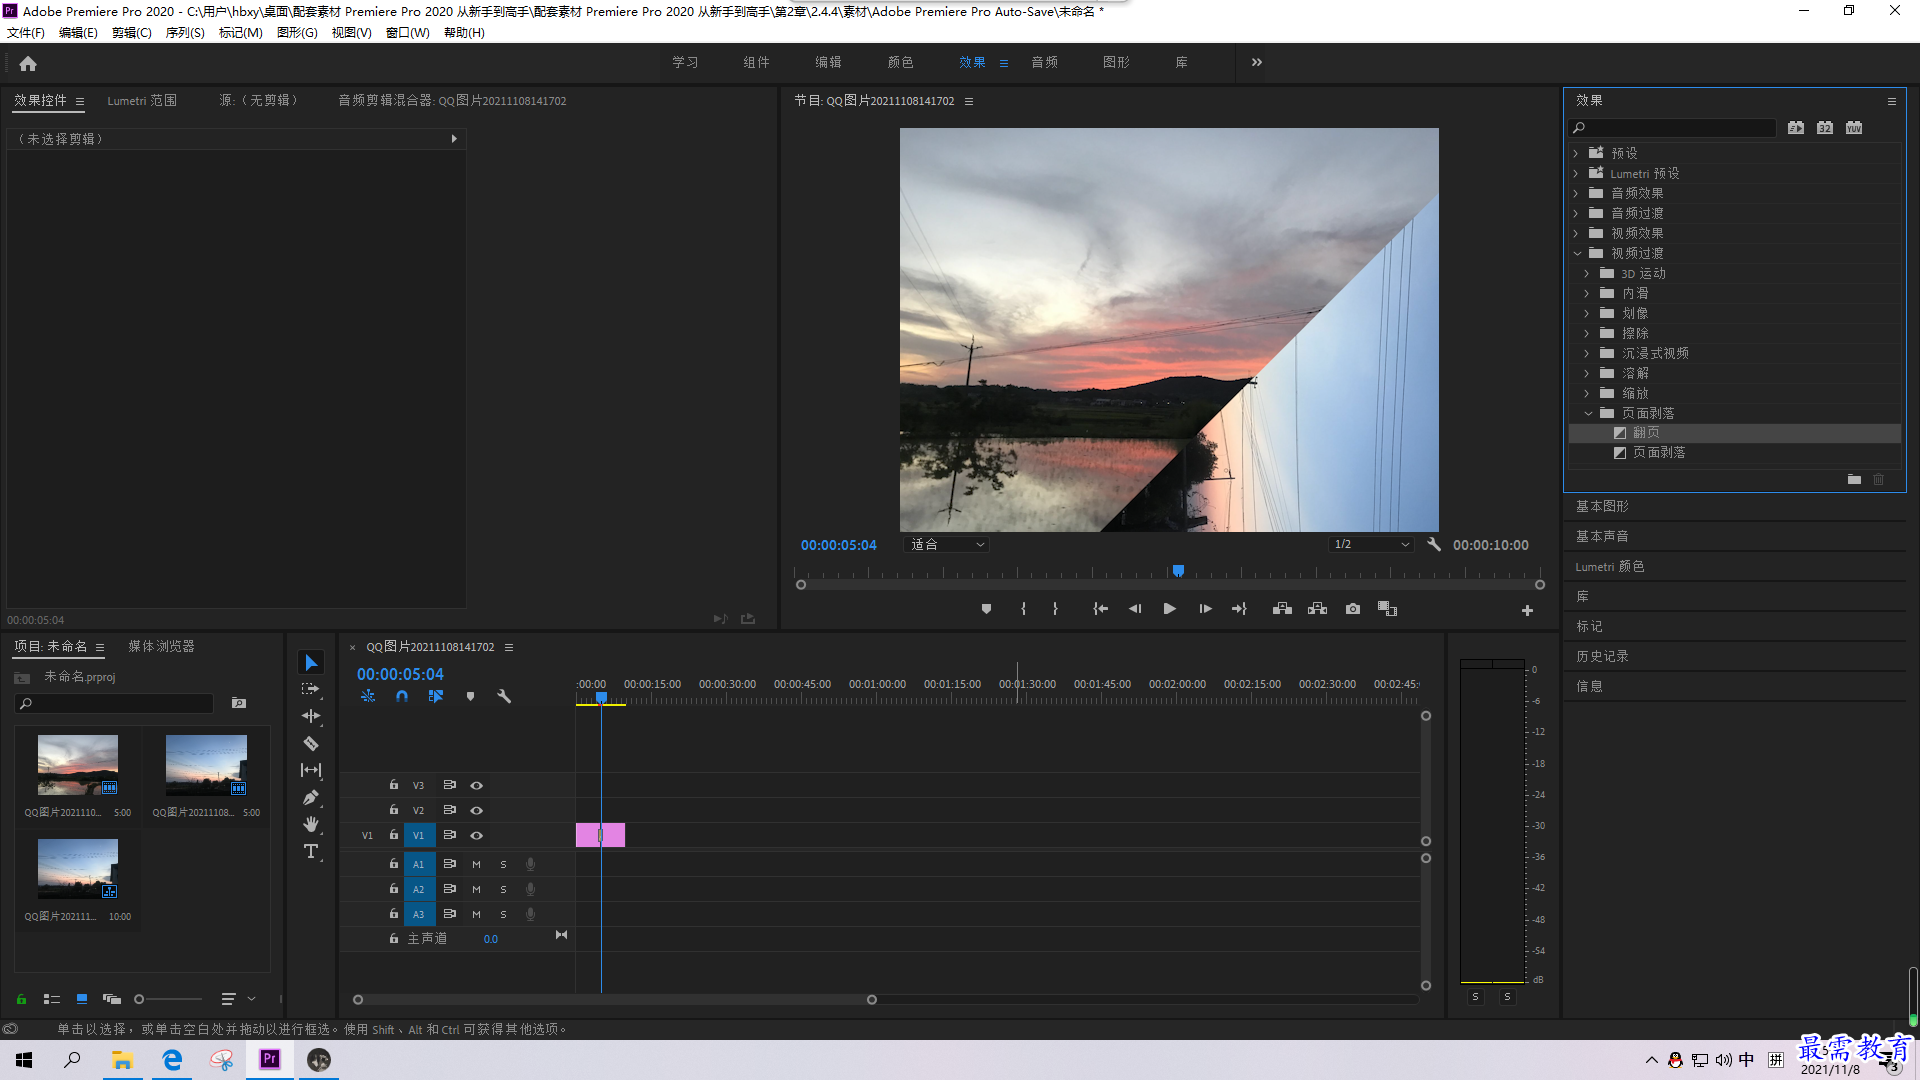The image size is (1920, 1080).
Task: Switch to 颜色 workspace tab
Action: coord(900,63)
